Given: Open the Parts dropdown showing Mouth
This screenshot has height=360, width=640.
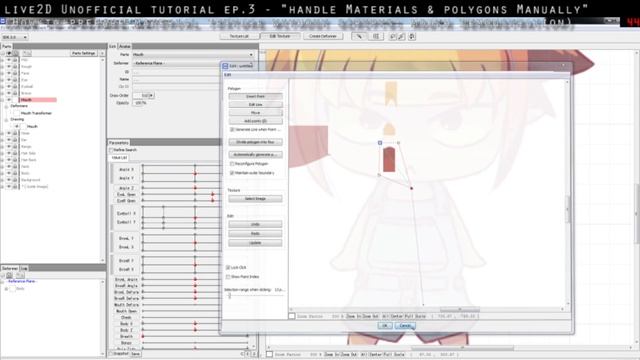Looking at the screenshot, I should click(x=193, y=54).
